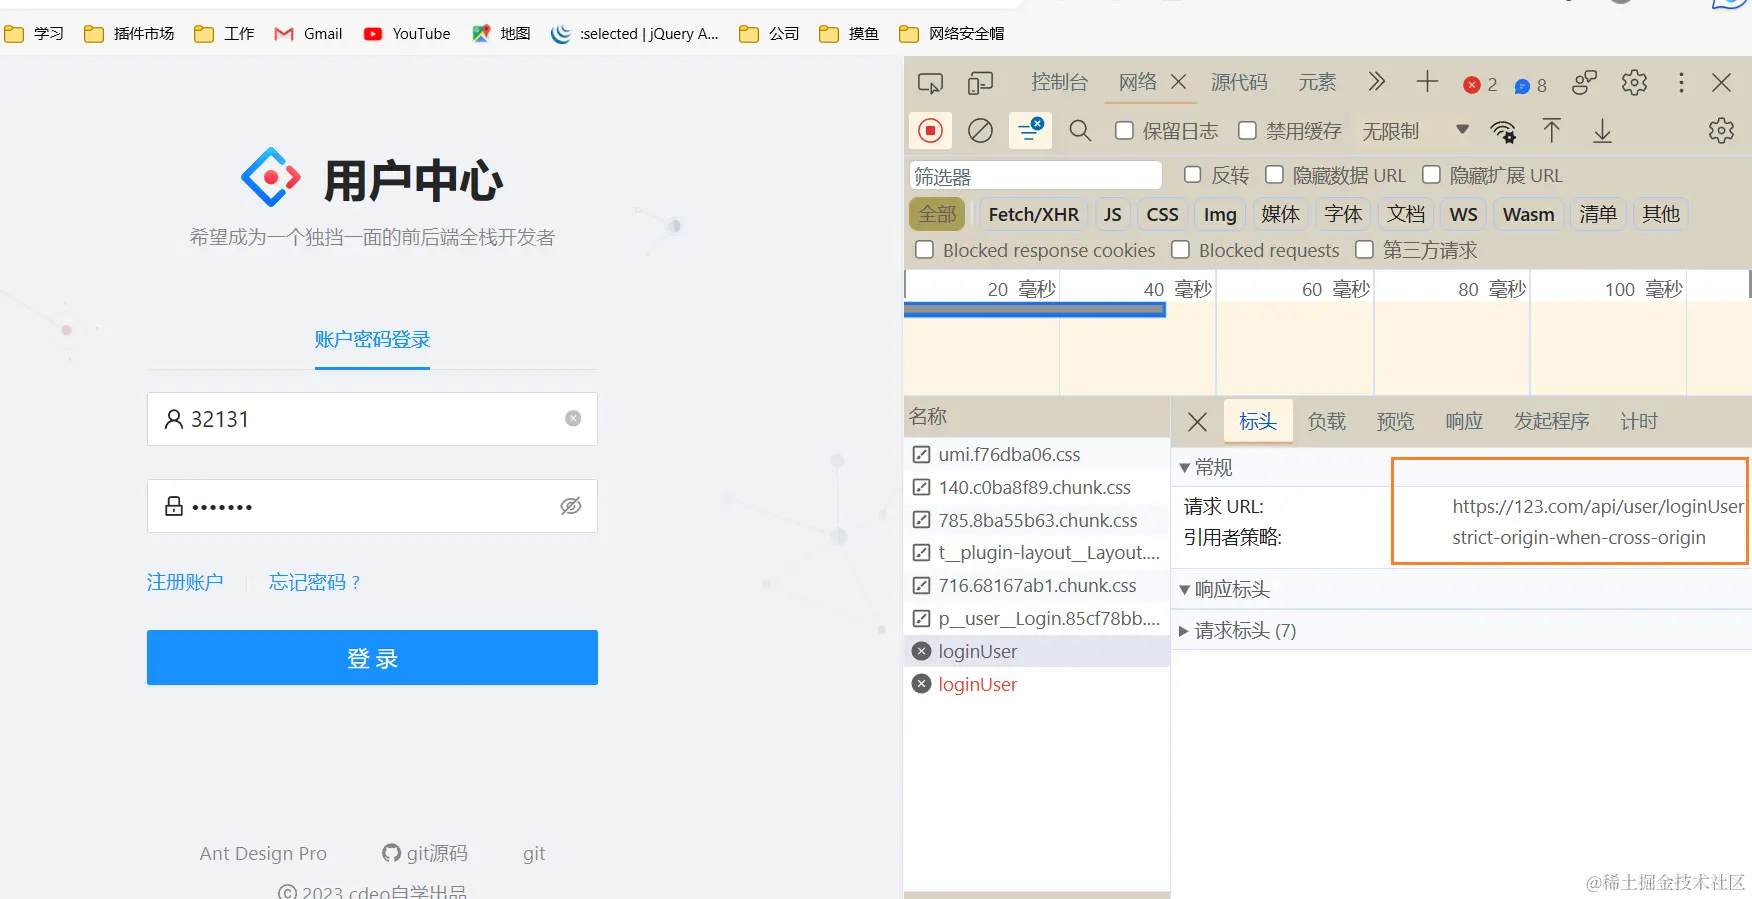
Task: Click the red error count indicator
Action: [x=1480, y=85]
